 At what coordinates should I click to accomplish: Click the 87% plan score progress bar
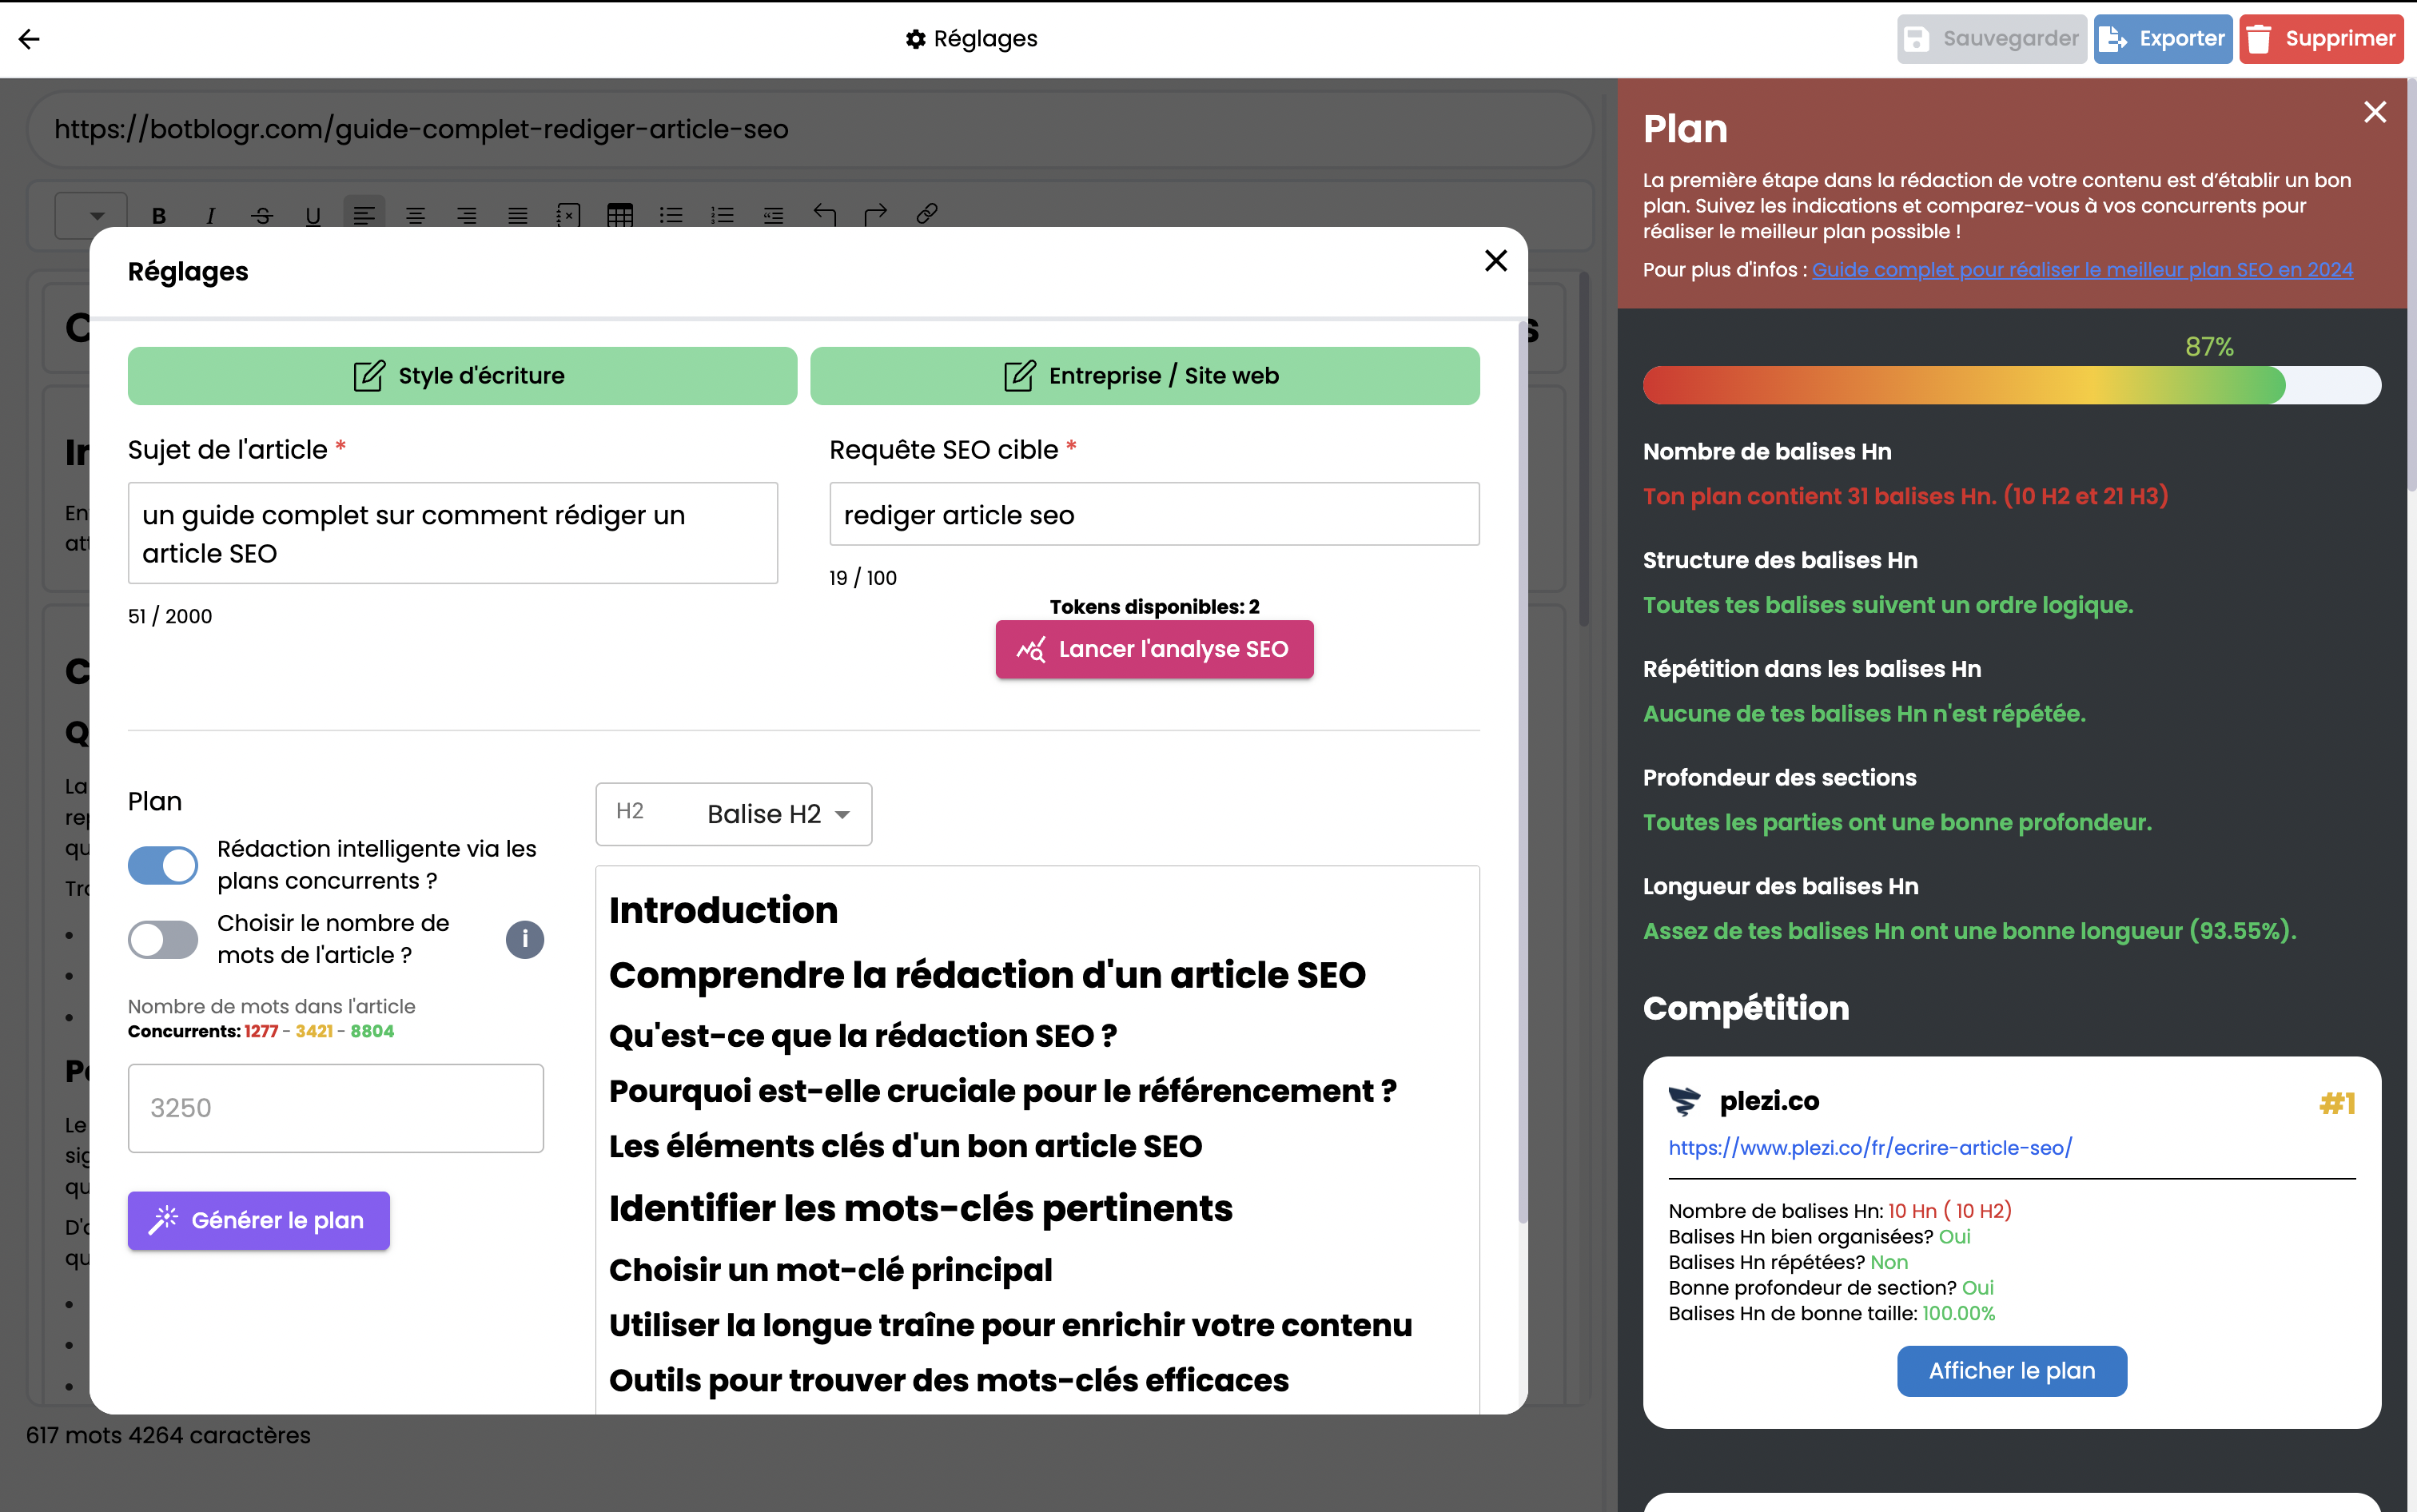[x=2011, y=386]
